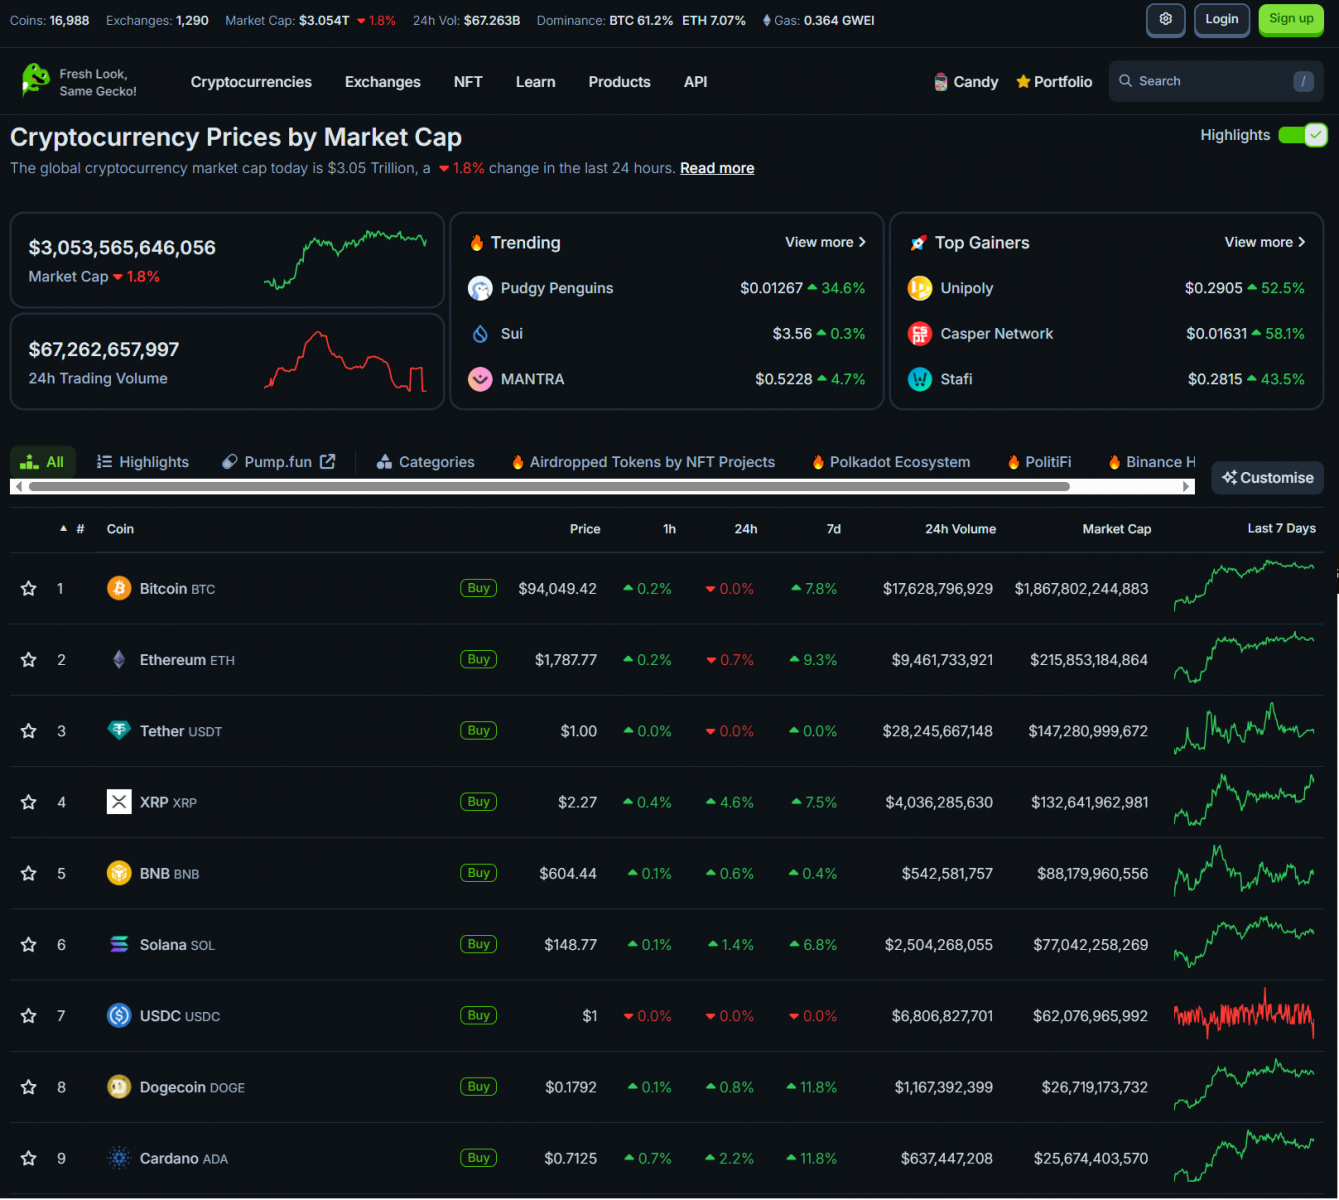Click the Pudgy Penguins trending icon
Viewport: 1339px width, 1200px height.
coord(480,288)
